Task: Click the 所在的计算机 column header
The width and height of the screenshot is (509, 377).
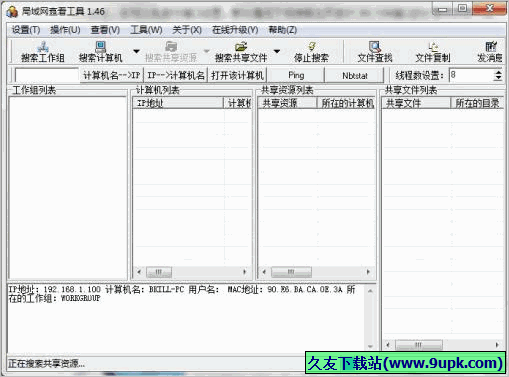Action: point(346,103)
